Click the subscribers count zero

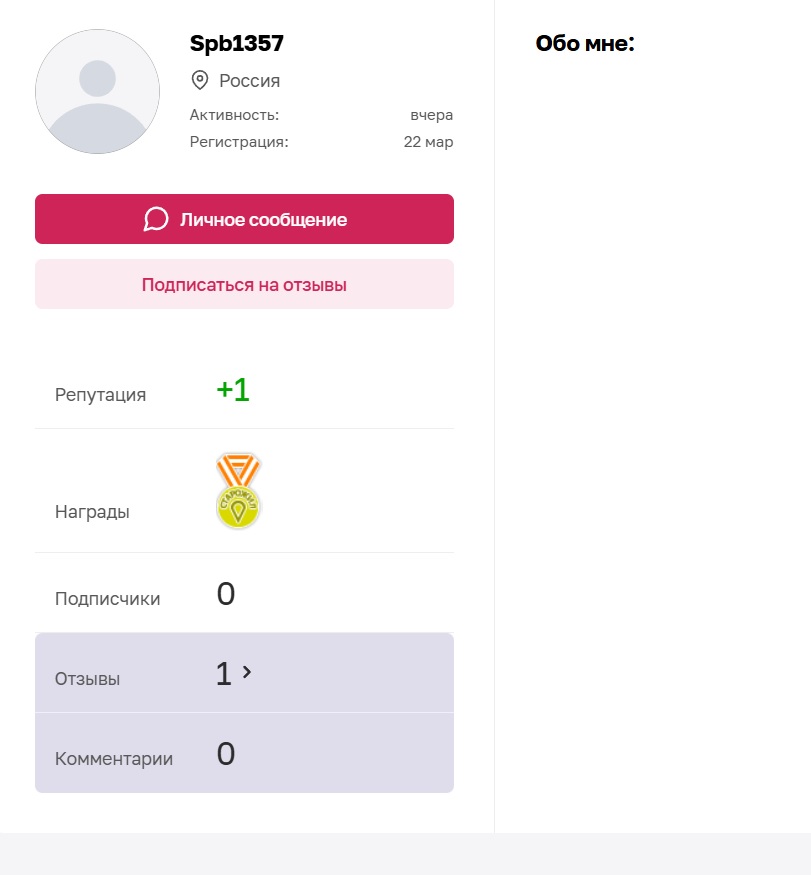click(x=226, y=594)
